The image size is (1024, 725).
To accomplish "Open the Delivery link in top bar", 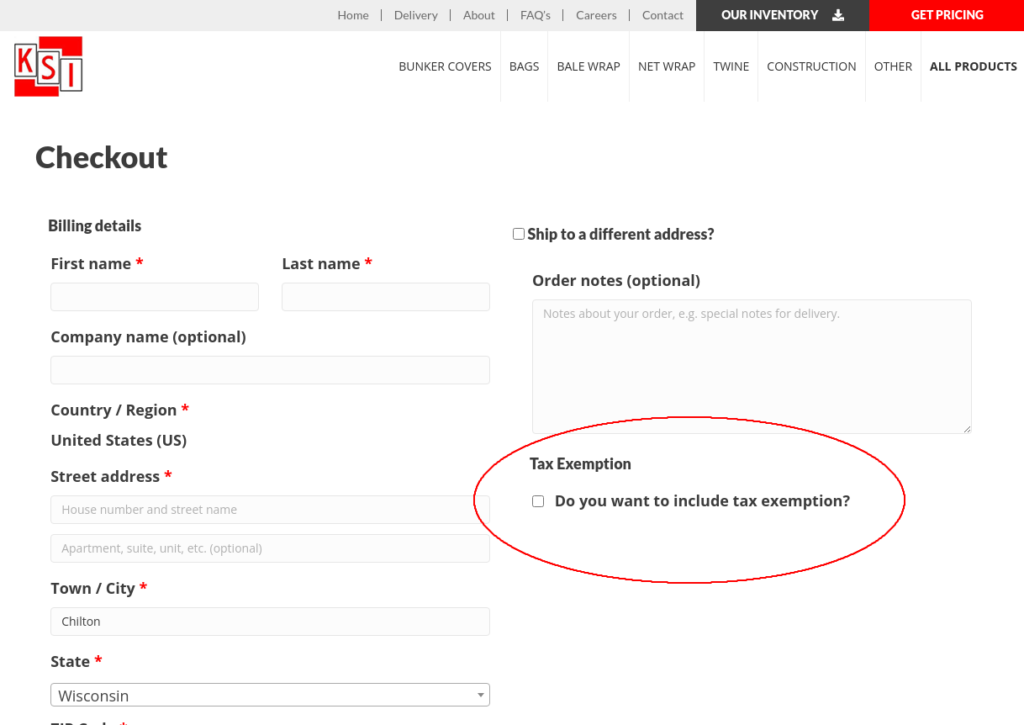I will (x=416, y=15).
